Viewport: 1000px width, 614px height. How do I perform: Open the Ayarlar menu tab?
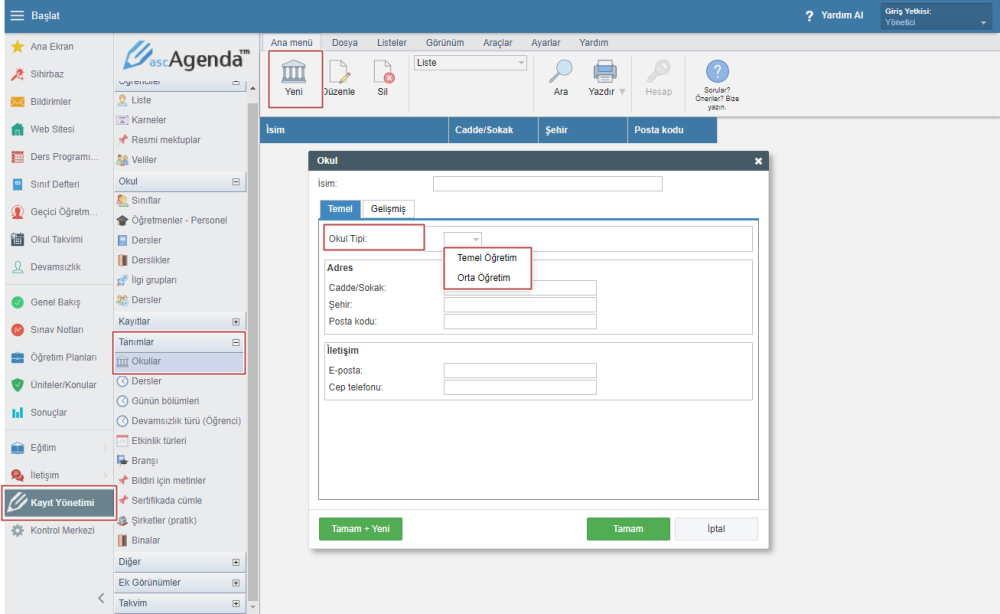545,43
